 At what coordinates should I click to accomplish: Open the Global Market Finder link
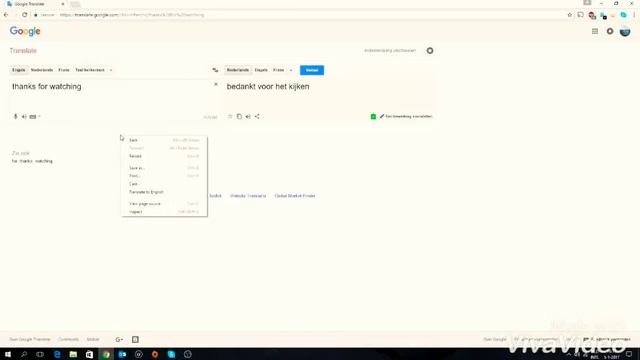[x=295, y=196]
